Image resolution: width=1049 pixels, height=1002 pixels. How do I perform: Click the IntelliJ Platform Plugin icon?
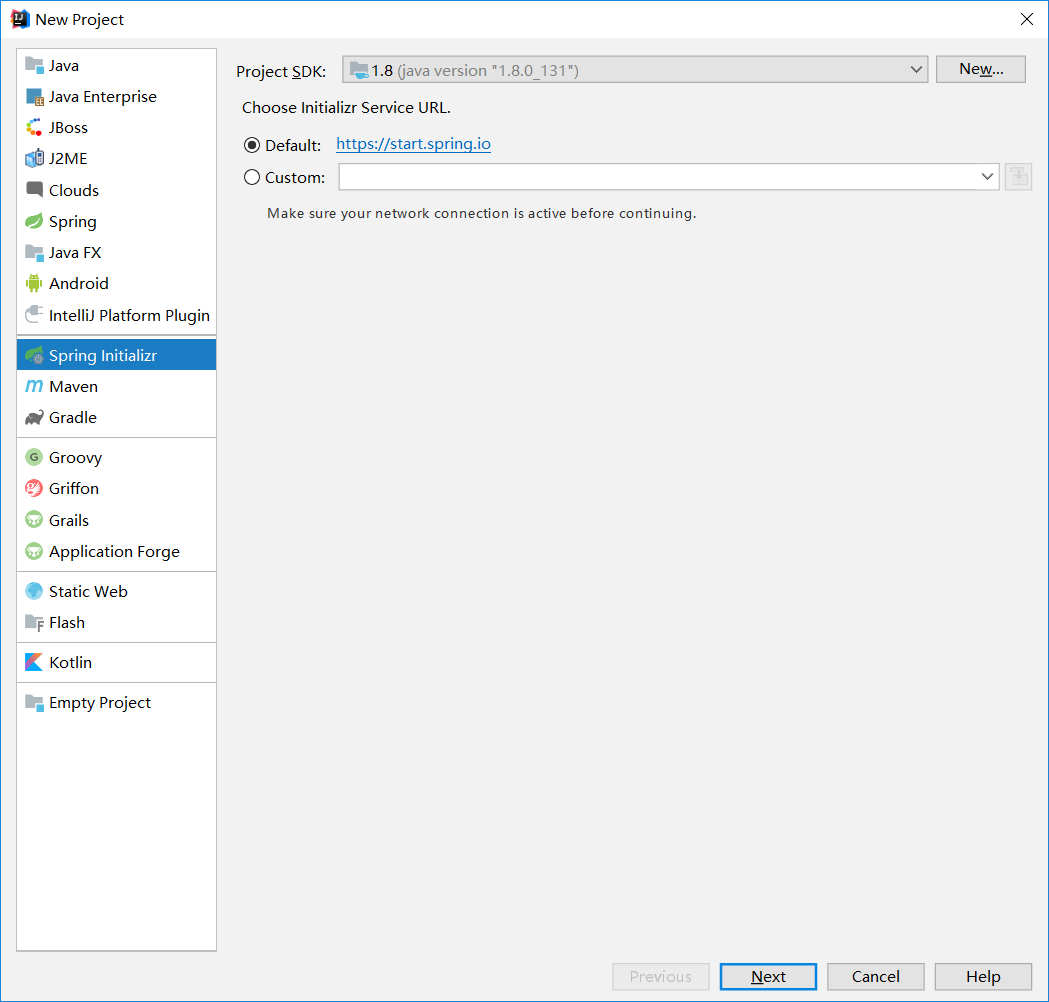coord(34,315)
